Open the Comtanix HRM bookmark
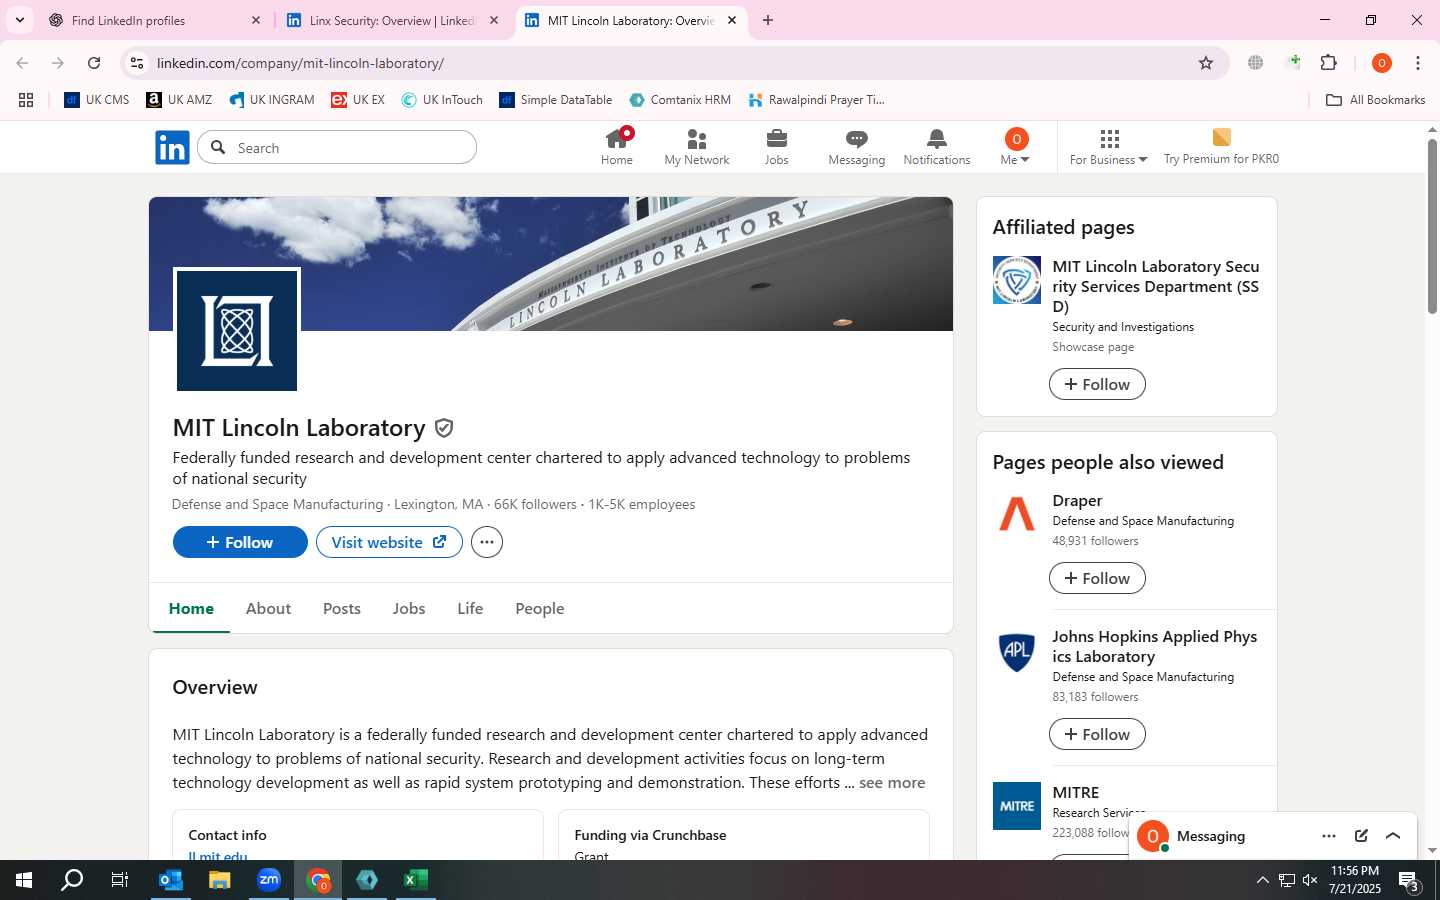 680,100
